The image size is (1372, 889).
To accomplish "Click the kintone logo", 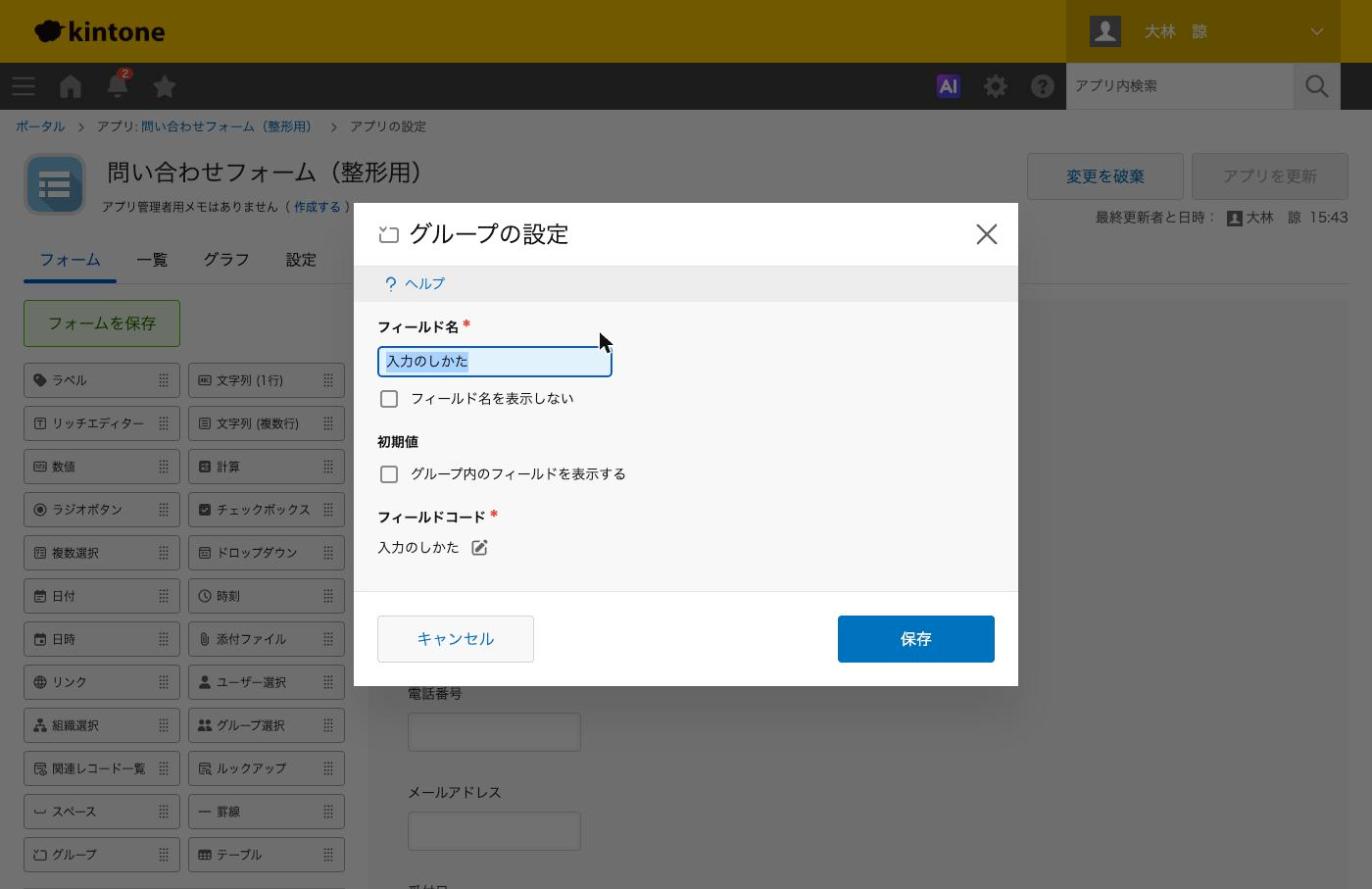I will [x=99, y=31].
